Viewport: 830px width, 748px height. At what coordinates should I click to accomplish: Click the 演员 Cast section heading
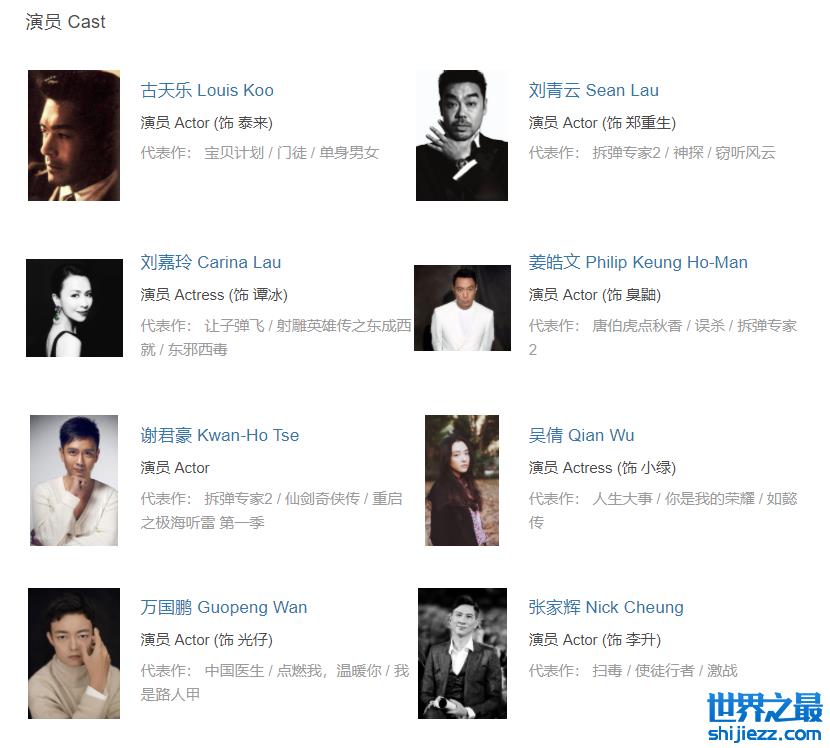point(66,22)
